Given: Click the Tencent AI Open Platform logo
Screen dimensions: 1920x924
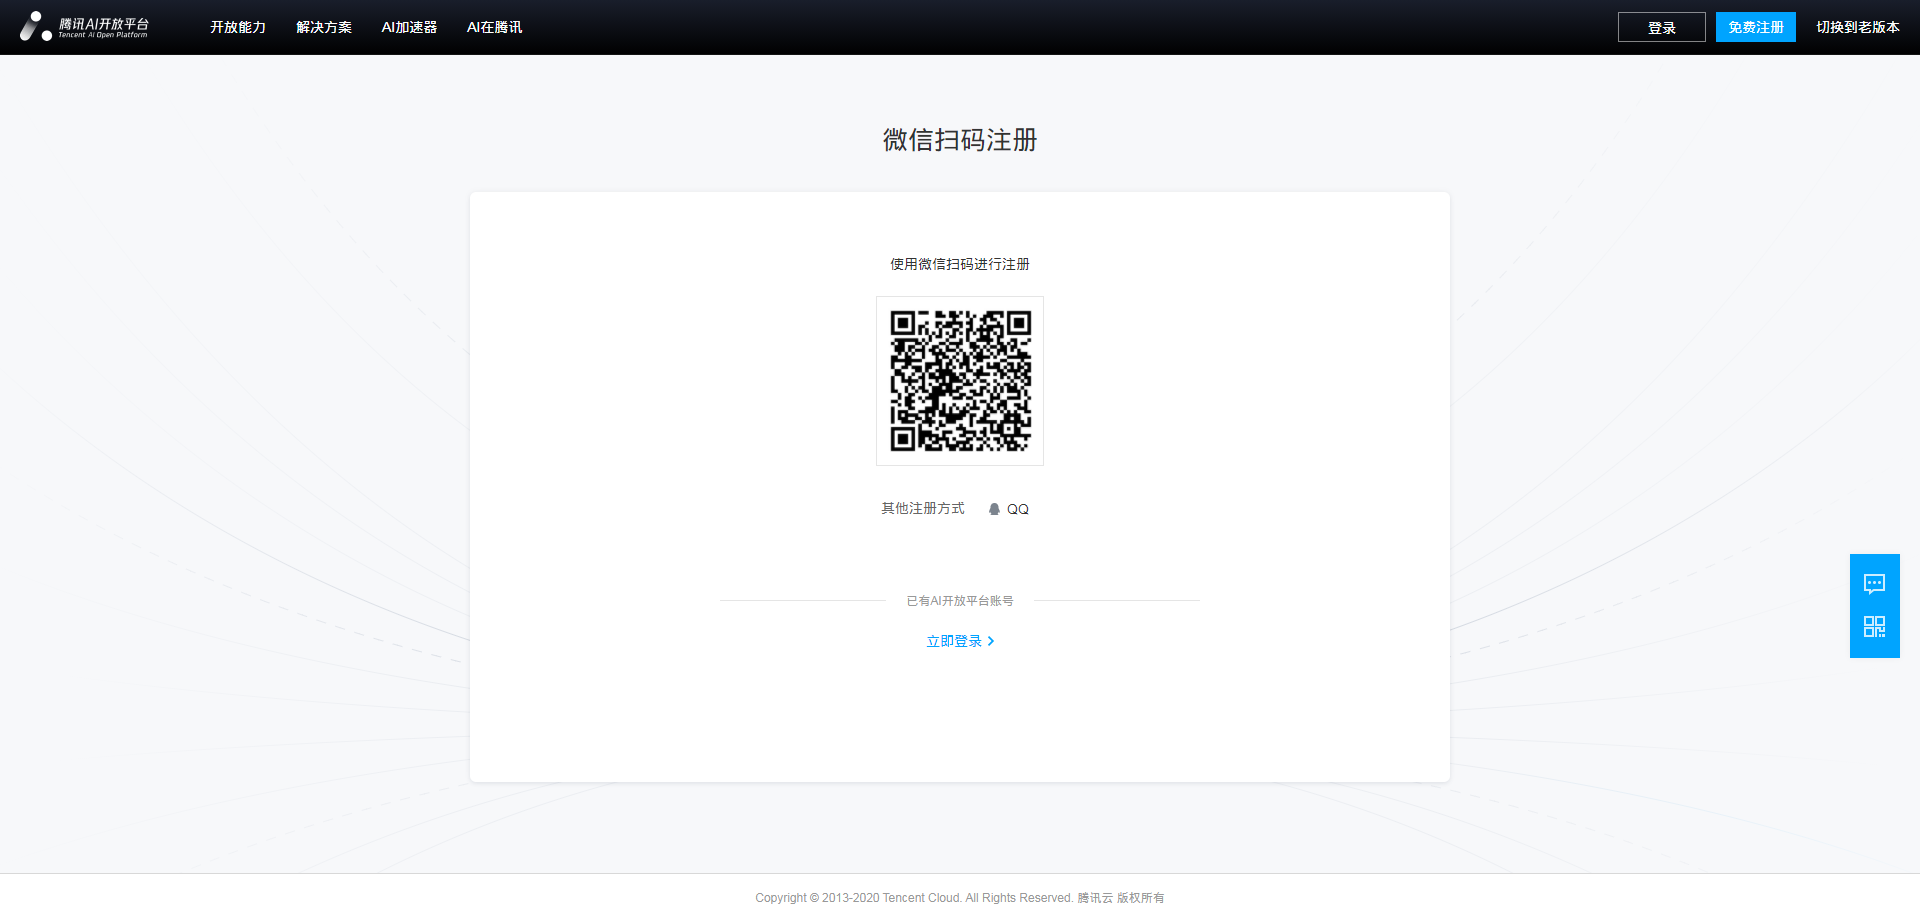Looking at the screenshot, I should tap(84, 27).
